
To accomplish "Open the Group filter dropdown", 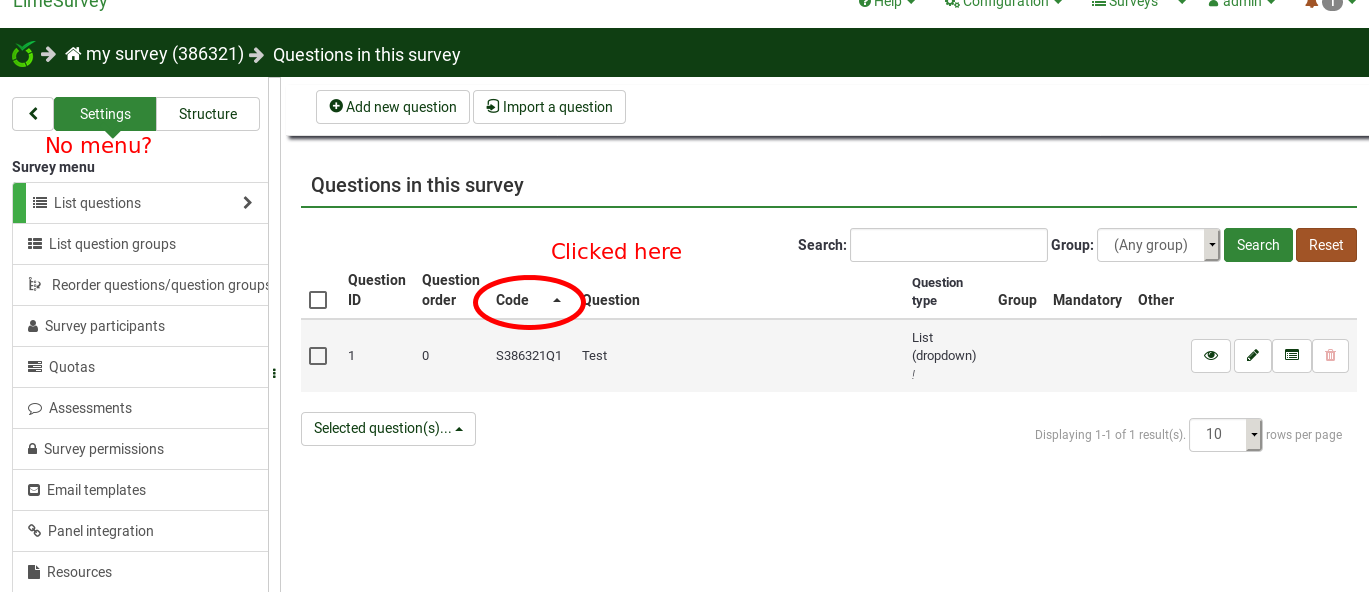I will pyautogui.click(x=1158, y=245).
